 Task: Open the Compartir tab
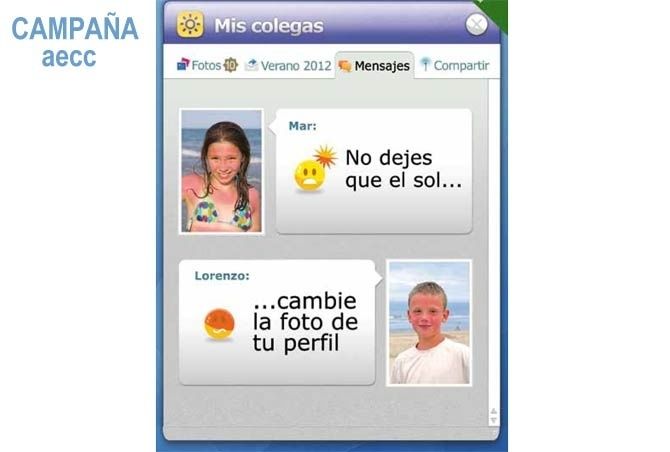(x=455, y=65)
